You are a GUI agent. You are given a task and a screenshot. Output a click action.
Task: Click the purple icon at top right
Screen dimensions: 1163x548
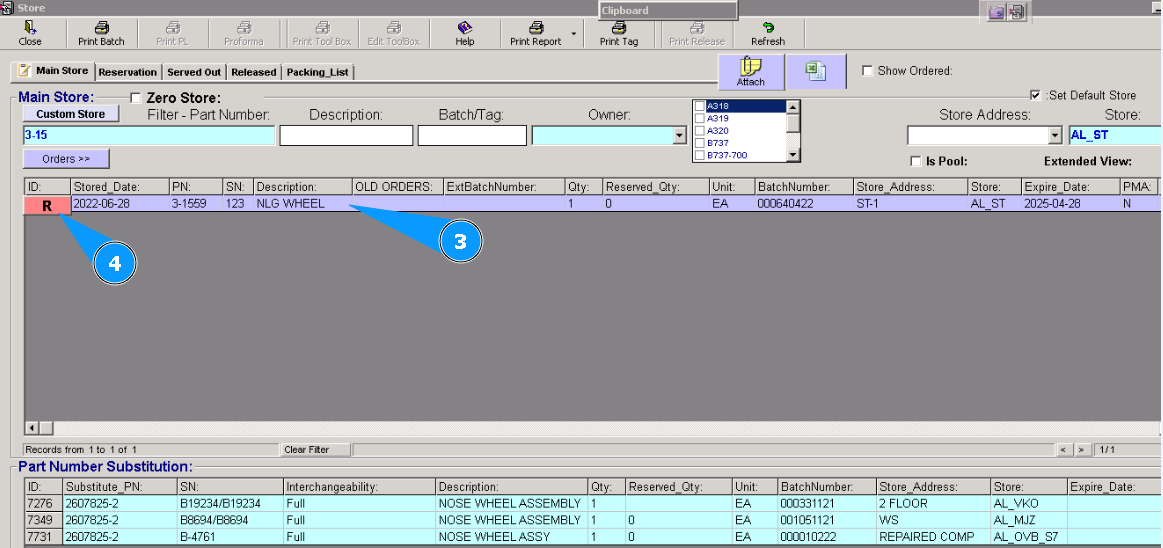998,13
